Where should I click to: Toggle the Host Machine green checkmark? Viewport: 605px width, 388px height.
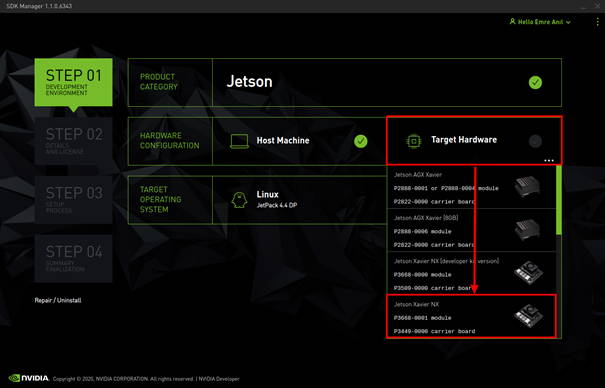tap(361, 141)
